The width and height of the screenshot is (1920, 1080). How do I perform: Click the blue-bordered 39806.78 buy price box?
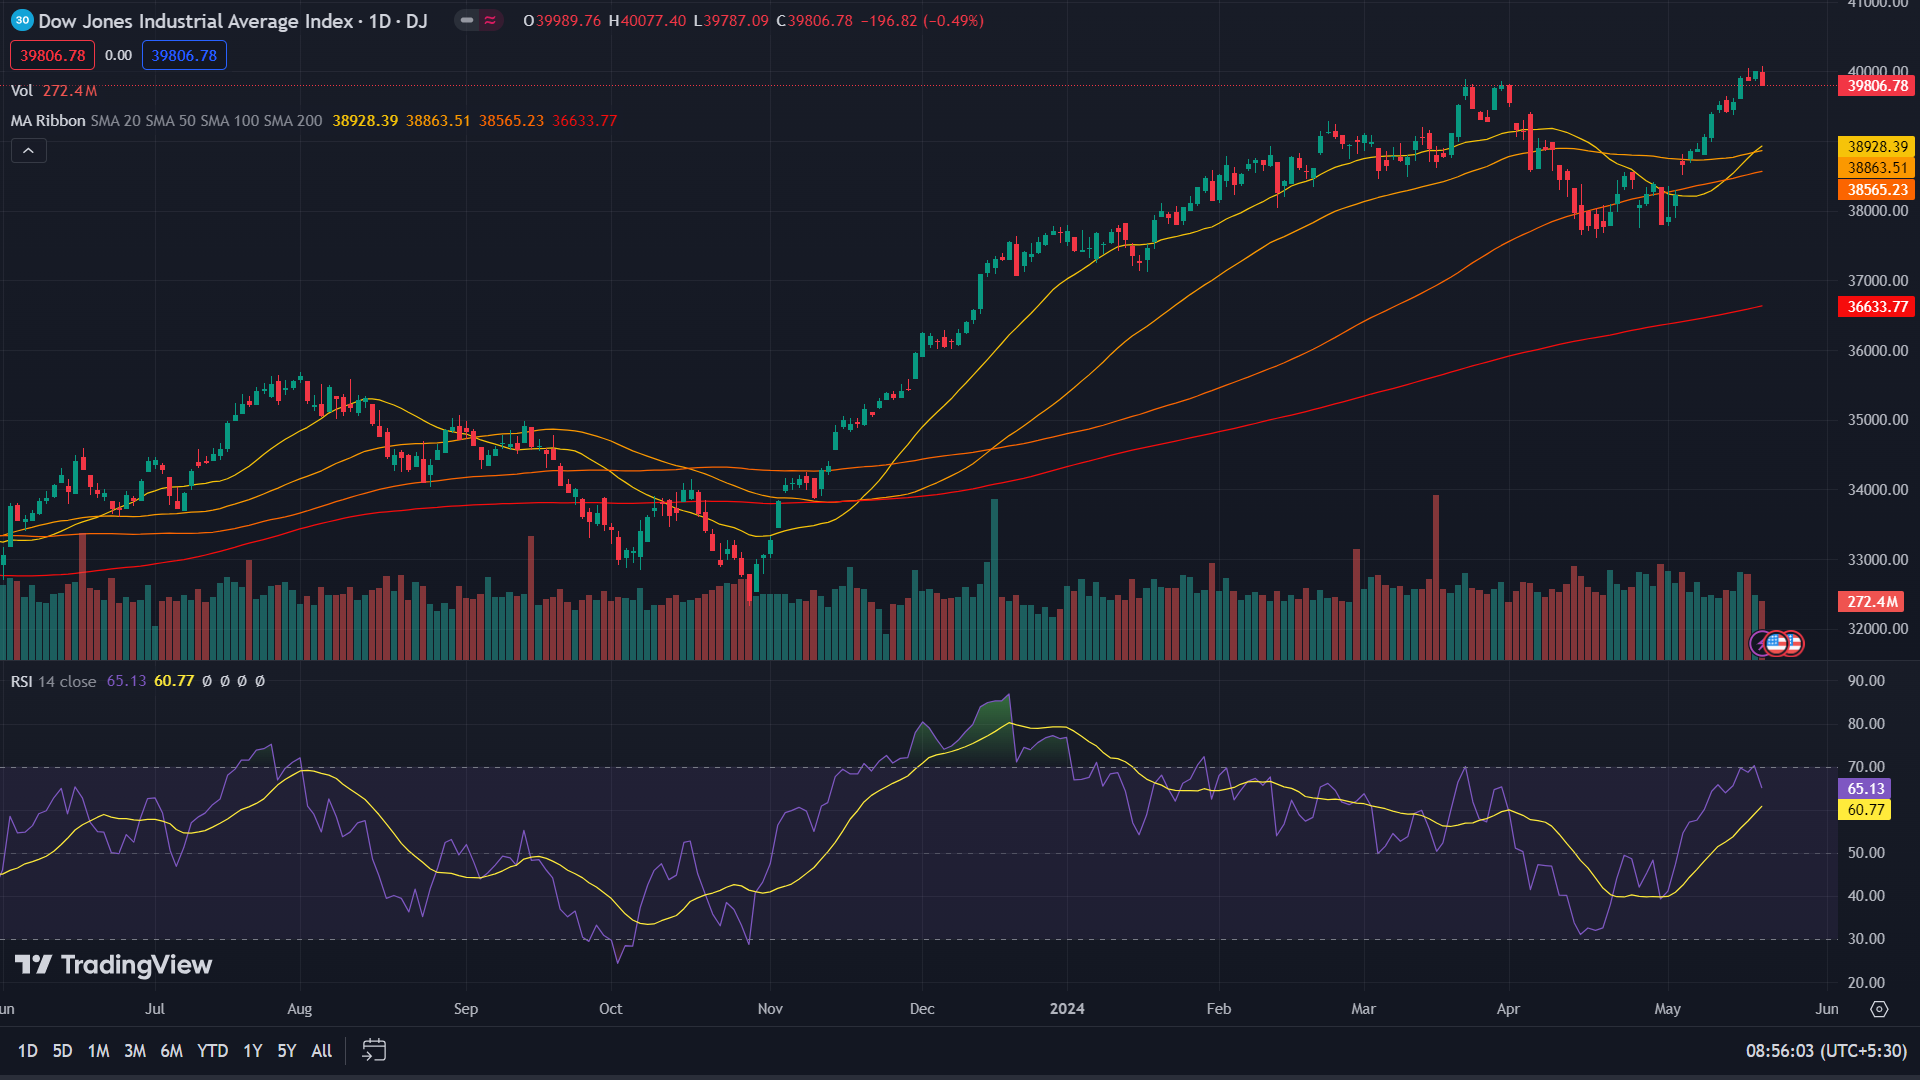pos(184,56)
